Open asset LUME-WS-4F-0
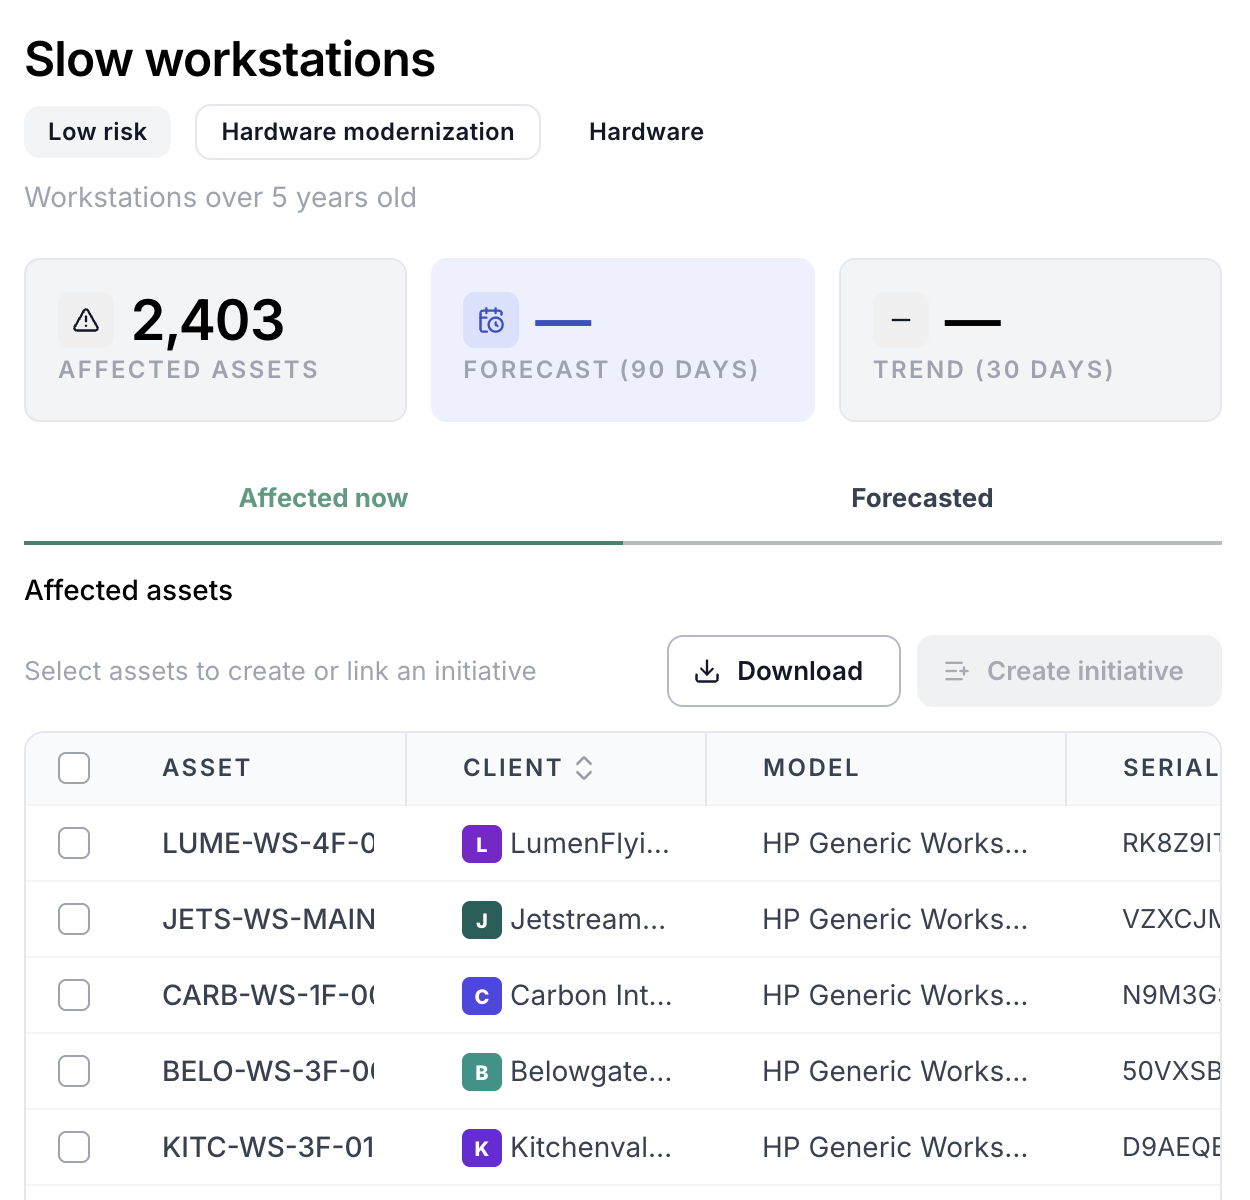The image size is (1250, 1200). point(268,843)
